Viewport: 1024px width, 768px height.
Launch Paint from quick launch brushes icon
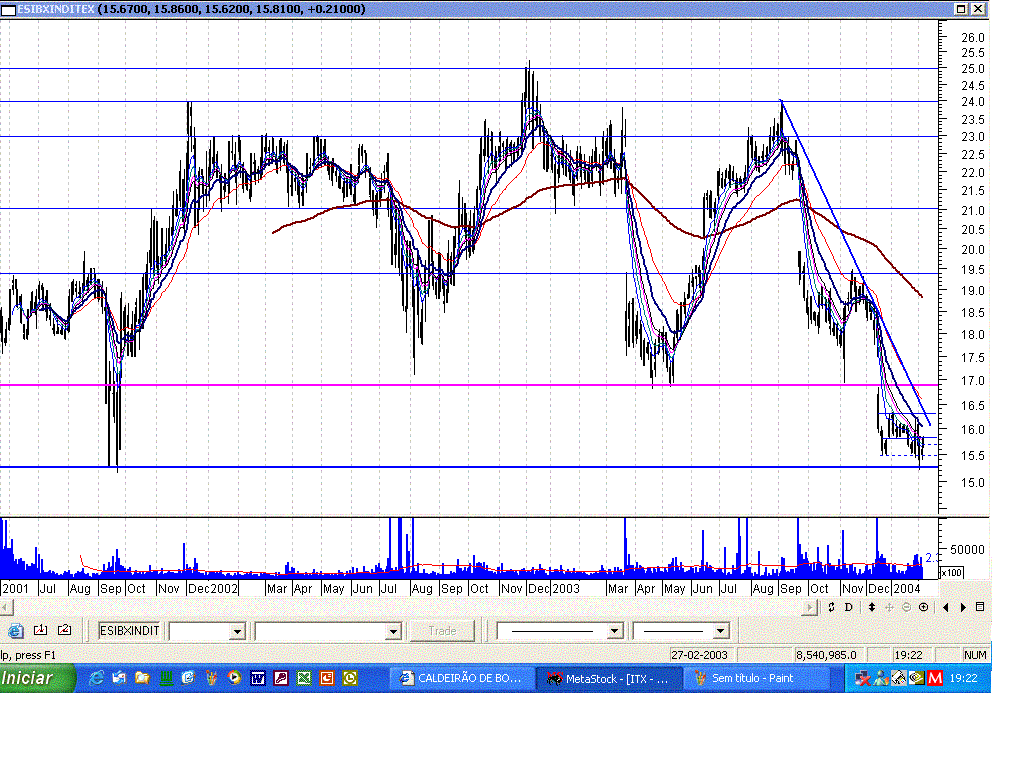pos(211,679)
